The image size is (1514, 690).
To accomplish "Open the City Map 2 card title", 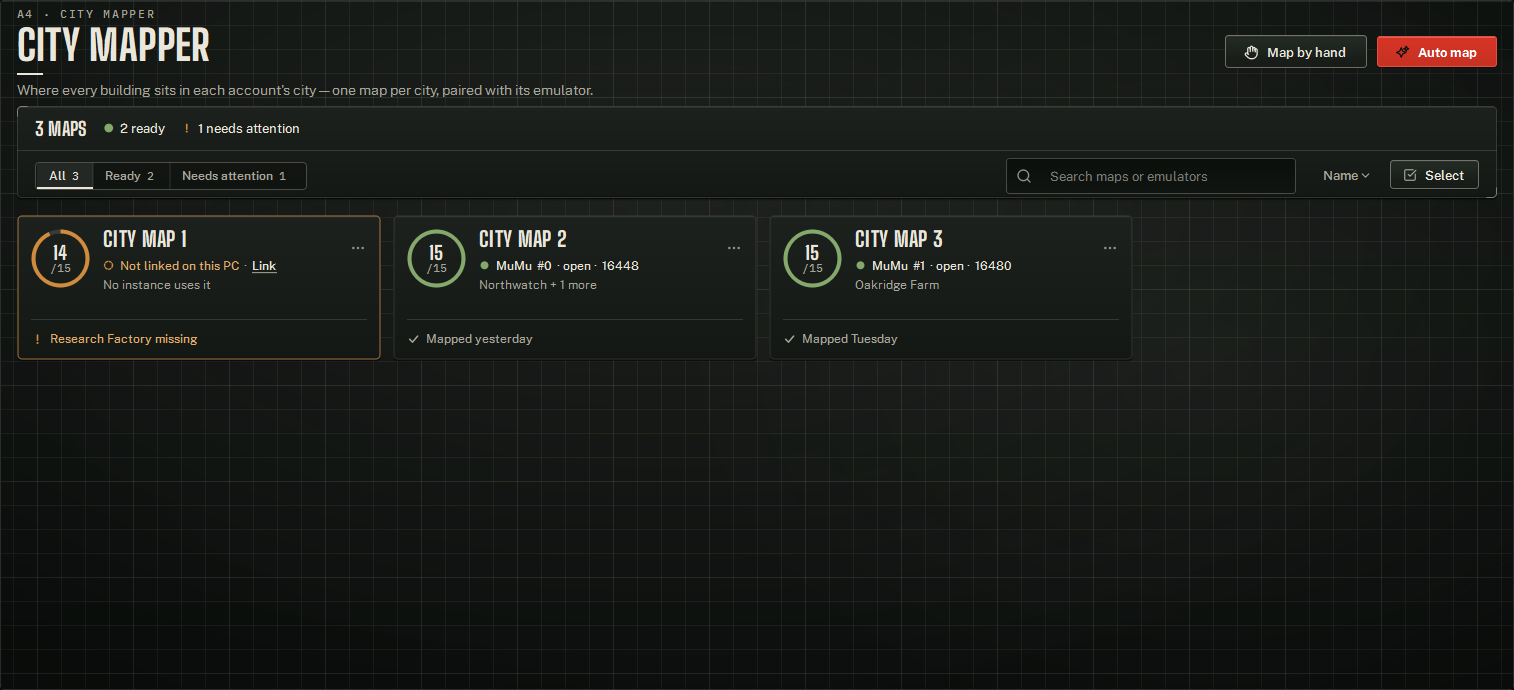I will 523,239.
